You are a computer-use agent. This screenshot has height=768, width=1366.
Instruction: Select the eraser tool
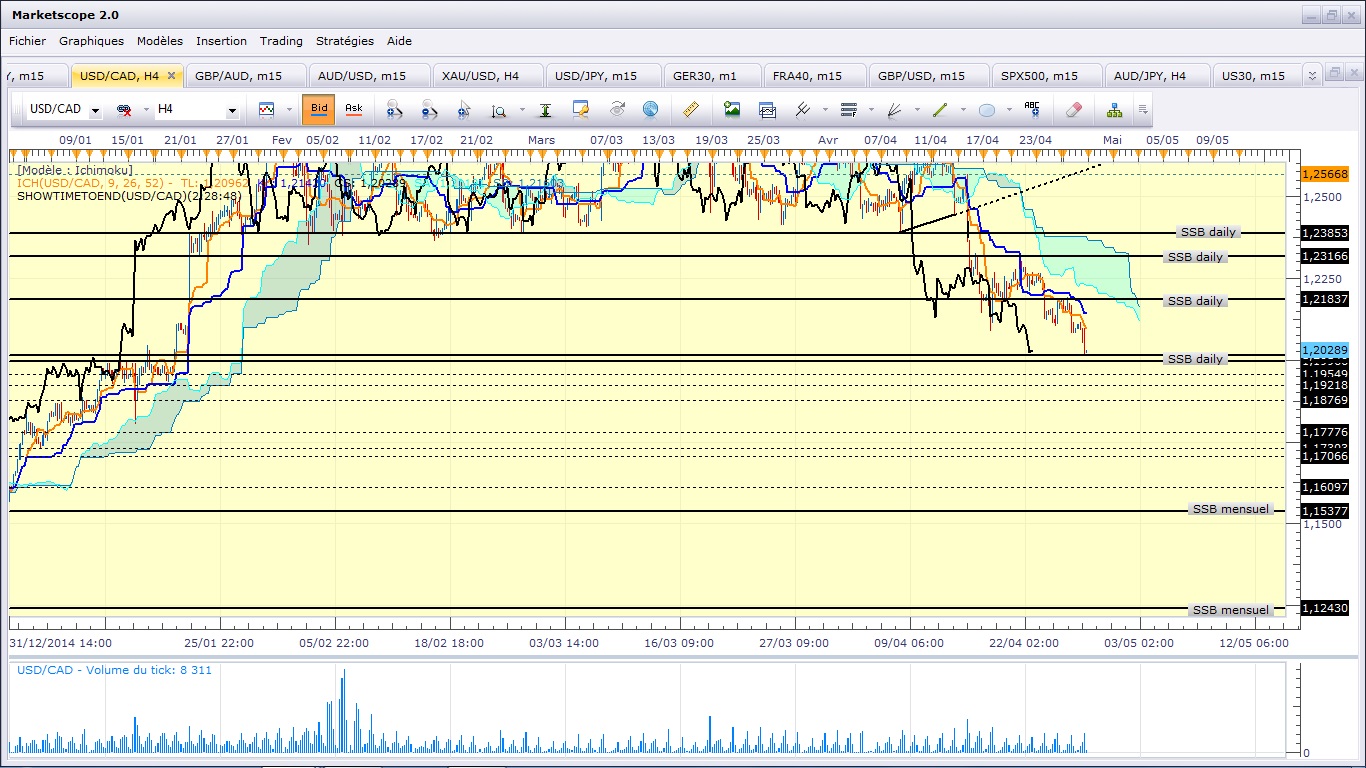tap(1073, 110)
